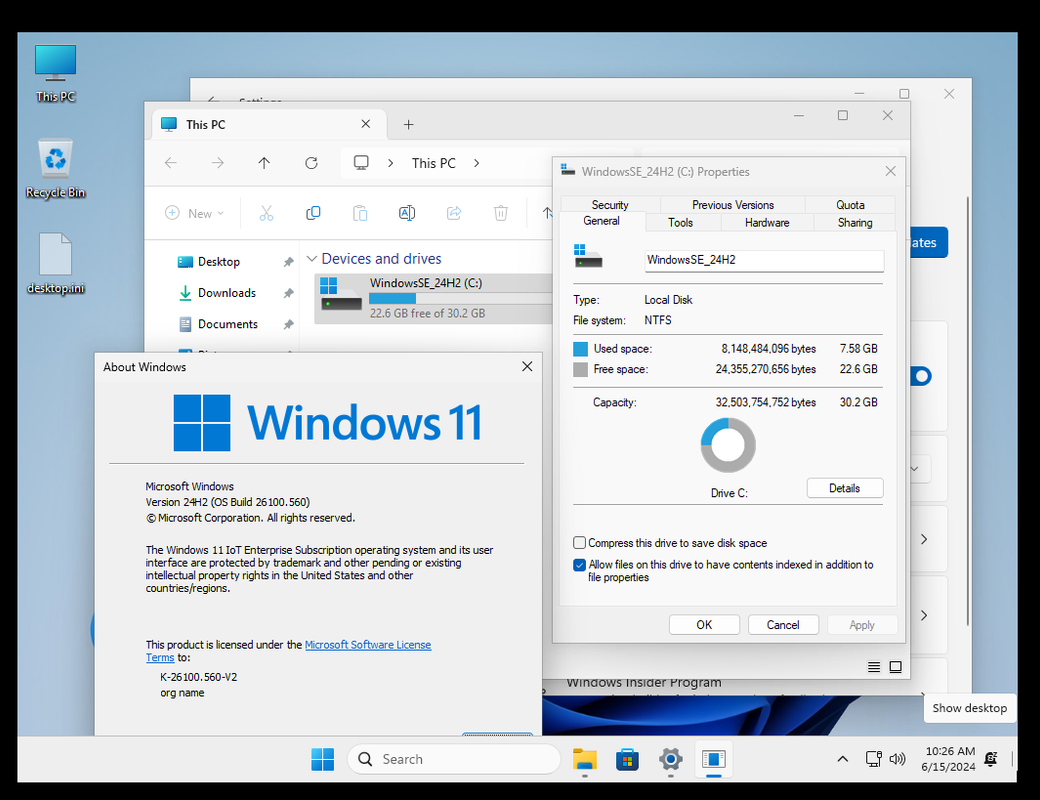Open the Windows Start menu

323,759
